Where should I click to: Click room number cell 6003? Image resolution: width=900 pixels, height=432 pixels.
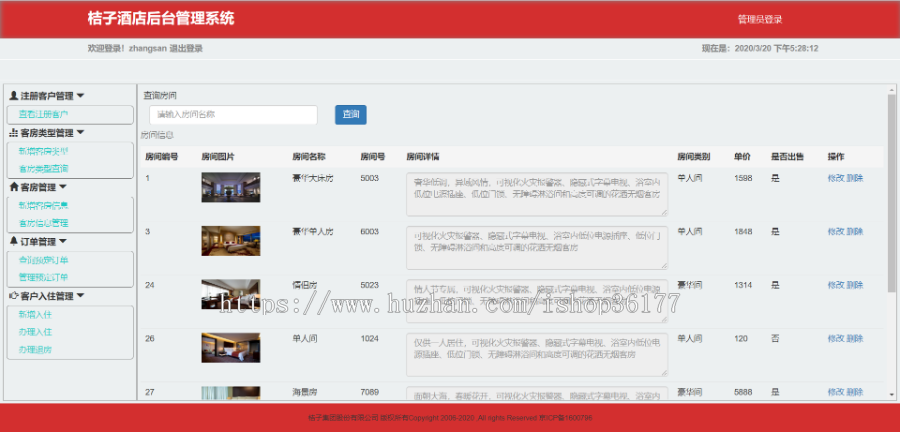370,232
